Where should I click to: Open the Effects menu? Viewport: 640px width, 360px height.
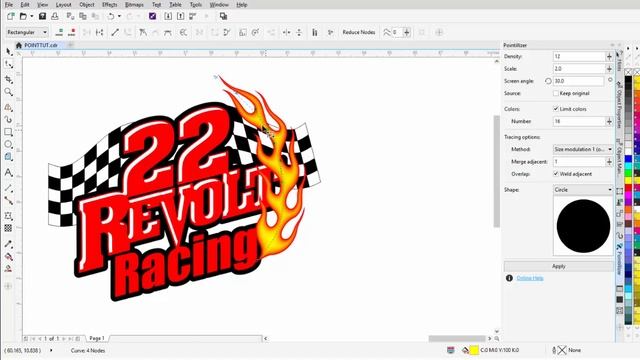tap(109, 4)
